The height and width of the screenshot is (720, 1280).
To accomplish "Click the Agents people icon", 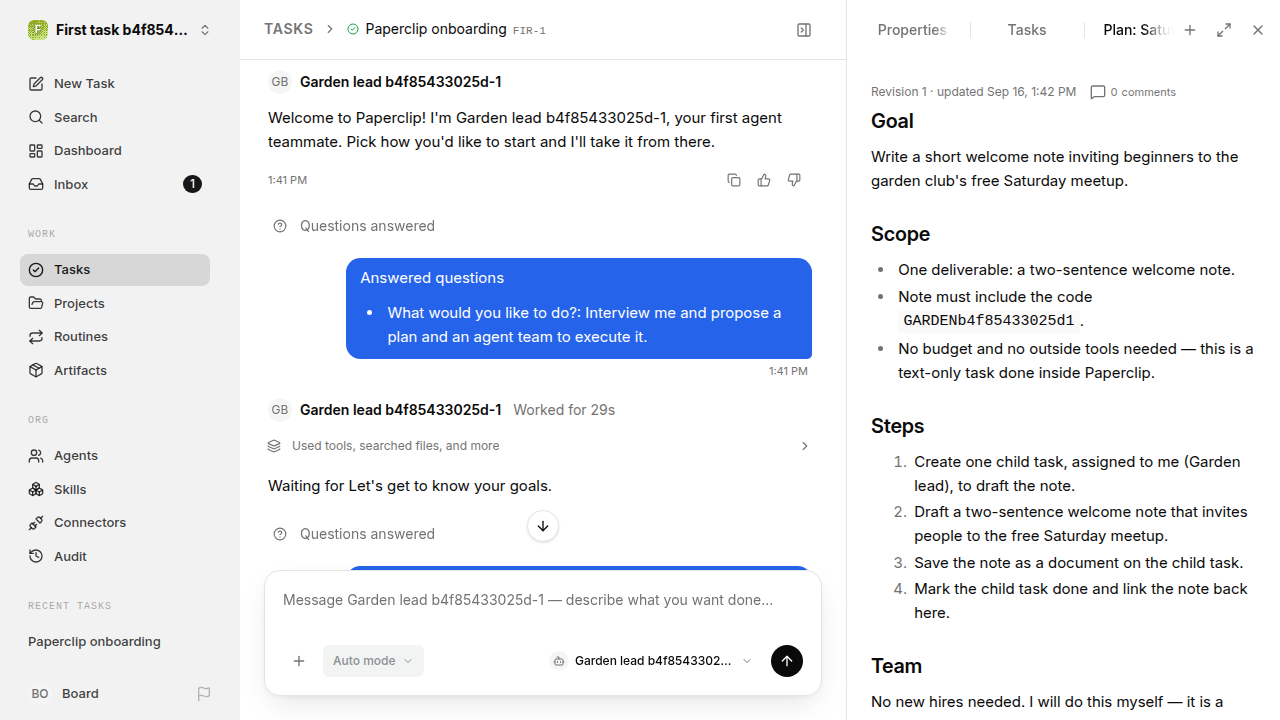I will [36, 456].
